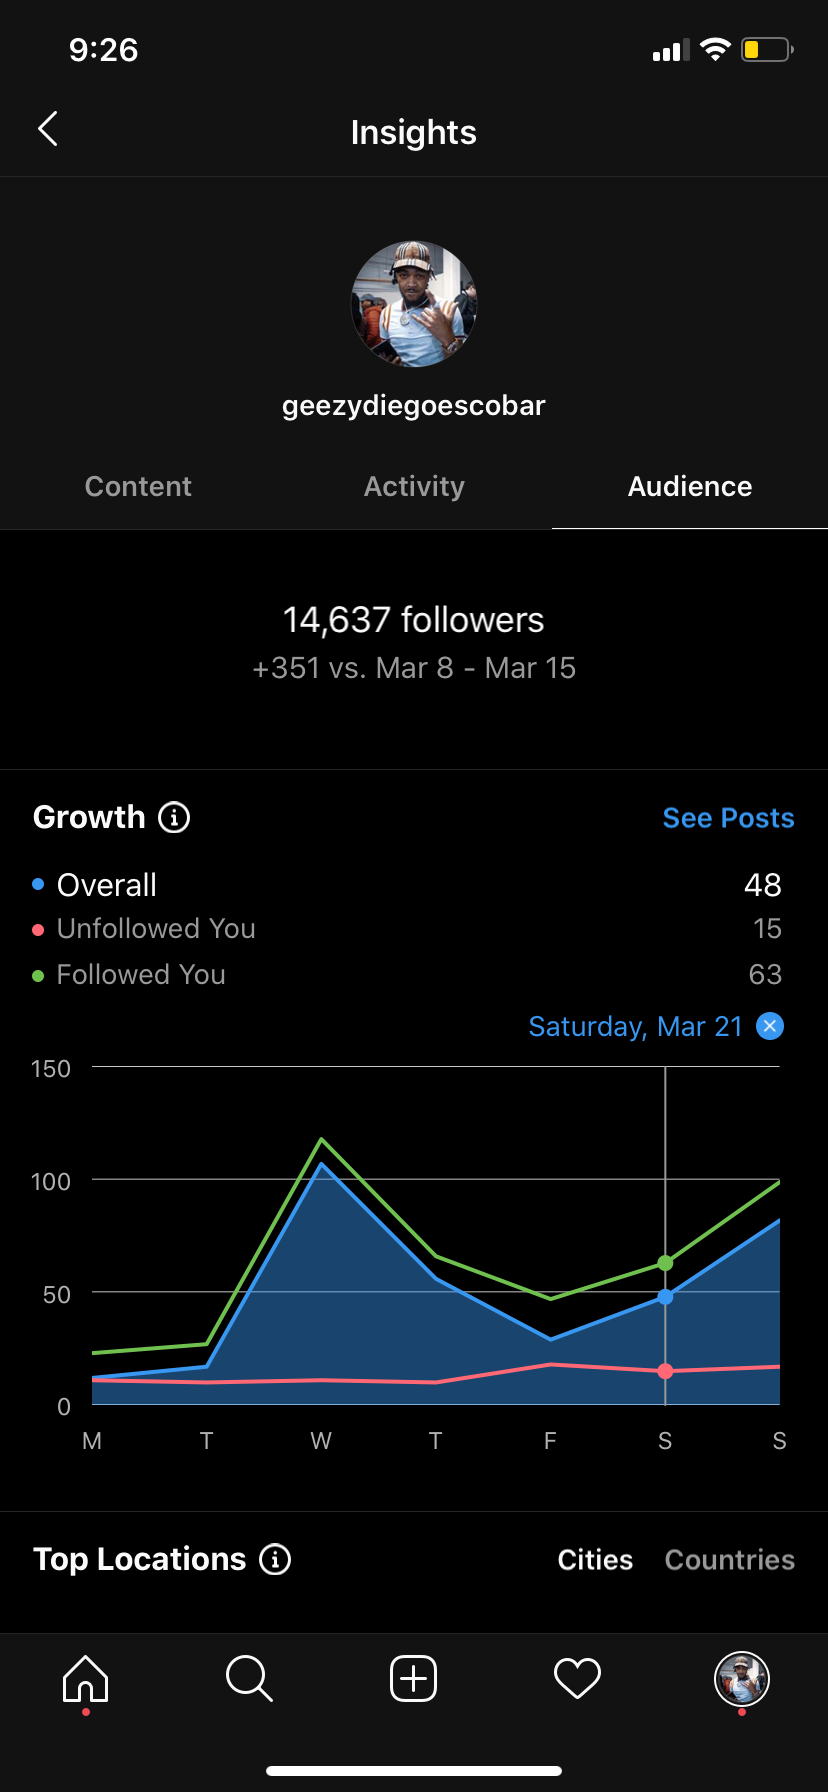
Task: Tap the New Post plus icon
Action: [x=413, y=1678]
